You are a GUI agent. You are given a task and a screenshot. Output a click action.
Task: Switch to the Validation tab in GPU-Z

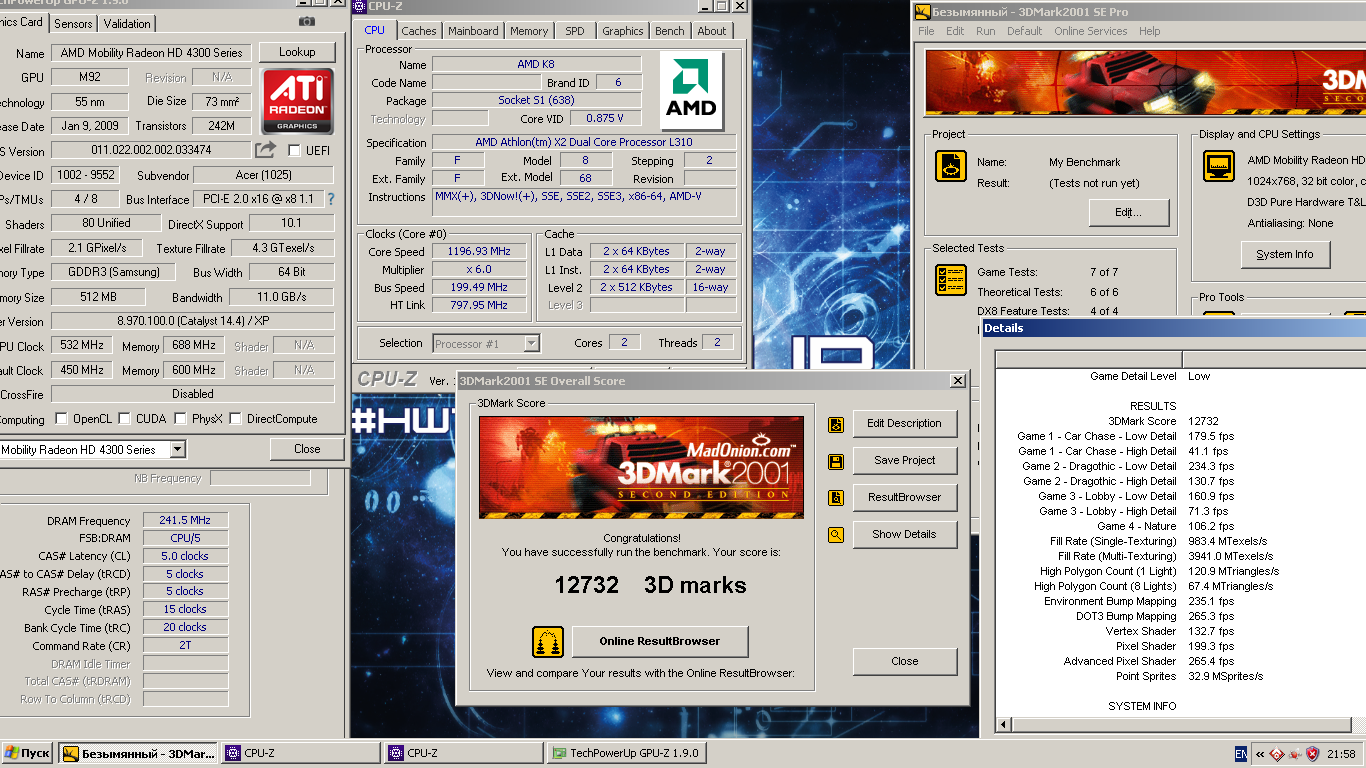tap(127, 23)
